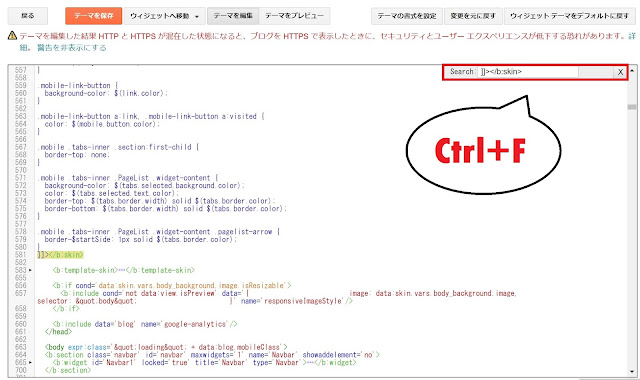
Task: Click b:section class='navbar' line
Action: pyautogui.click(x=212, y=355)
